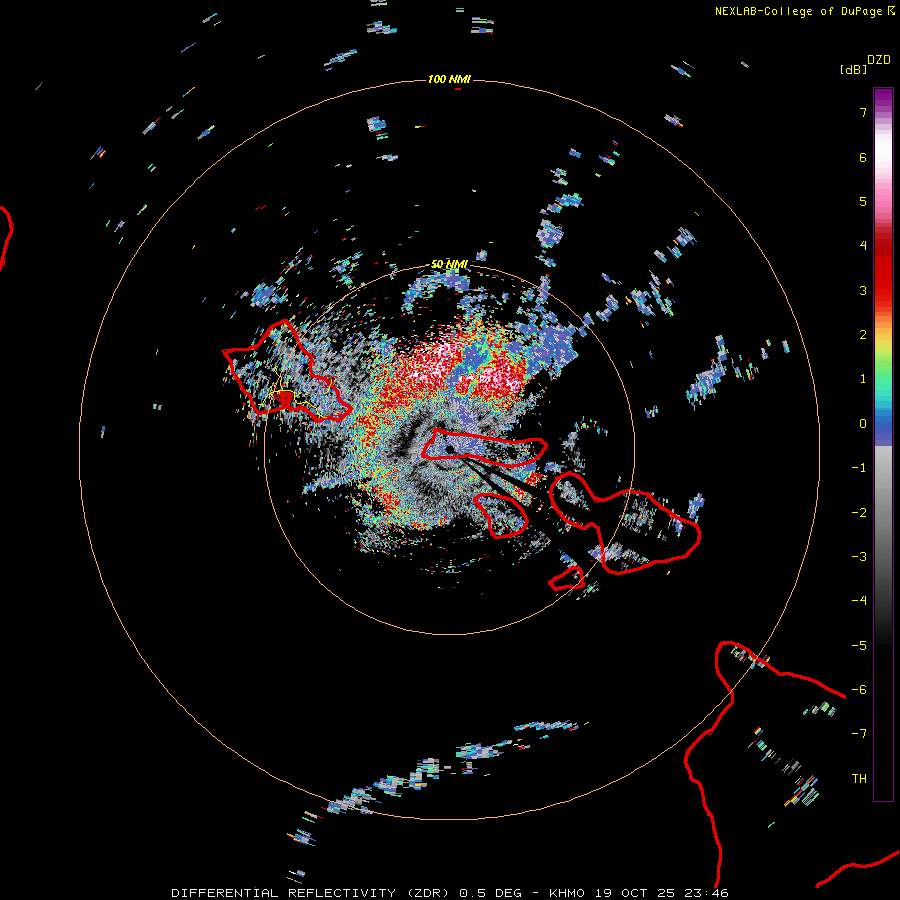Image resolution: width=900 pixels, height=900 pixels.
Task: Click the scale value -5 on the legend
Action: tap(859, 646)
